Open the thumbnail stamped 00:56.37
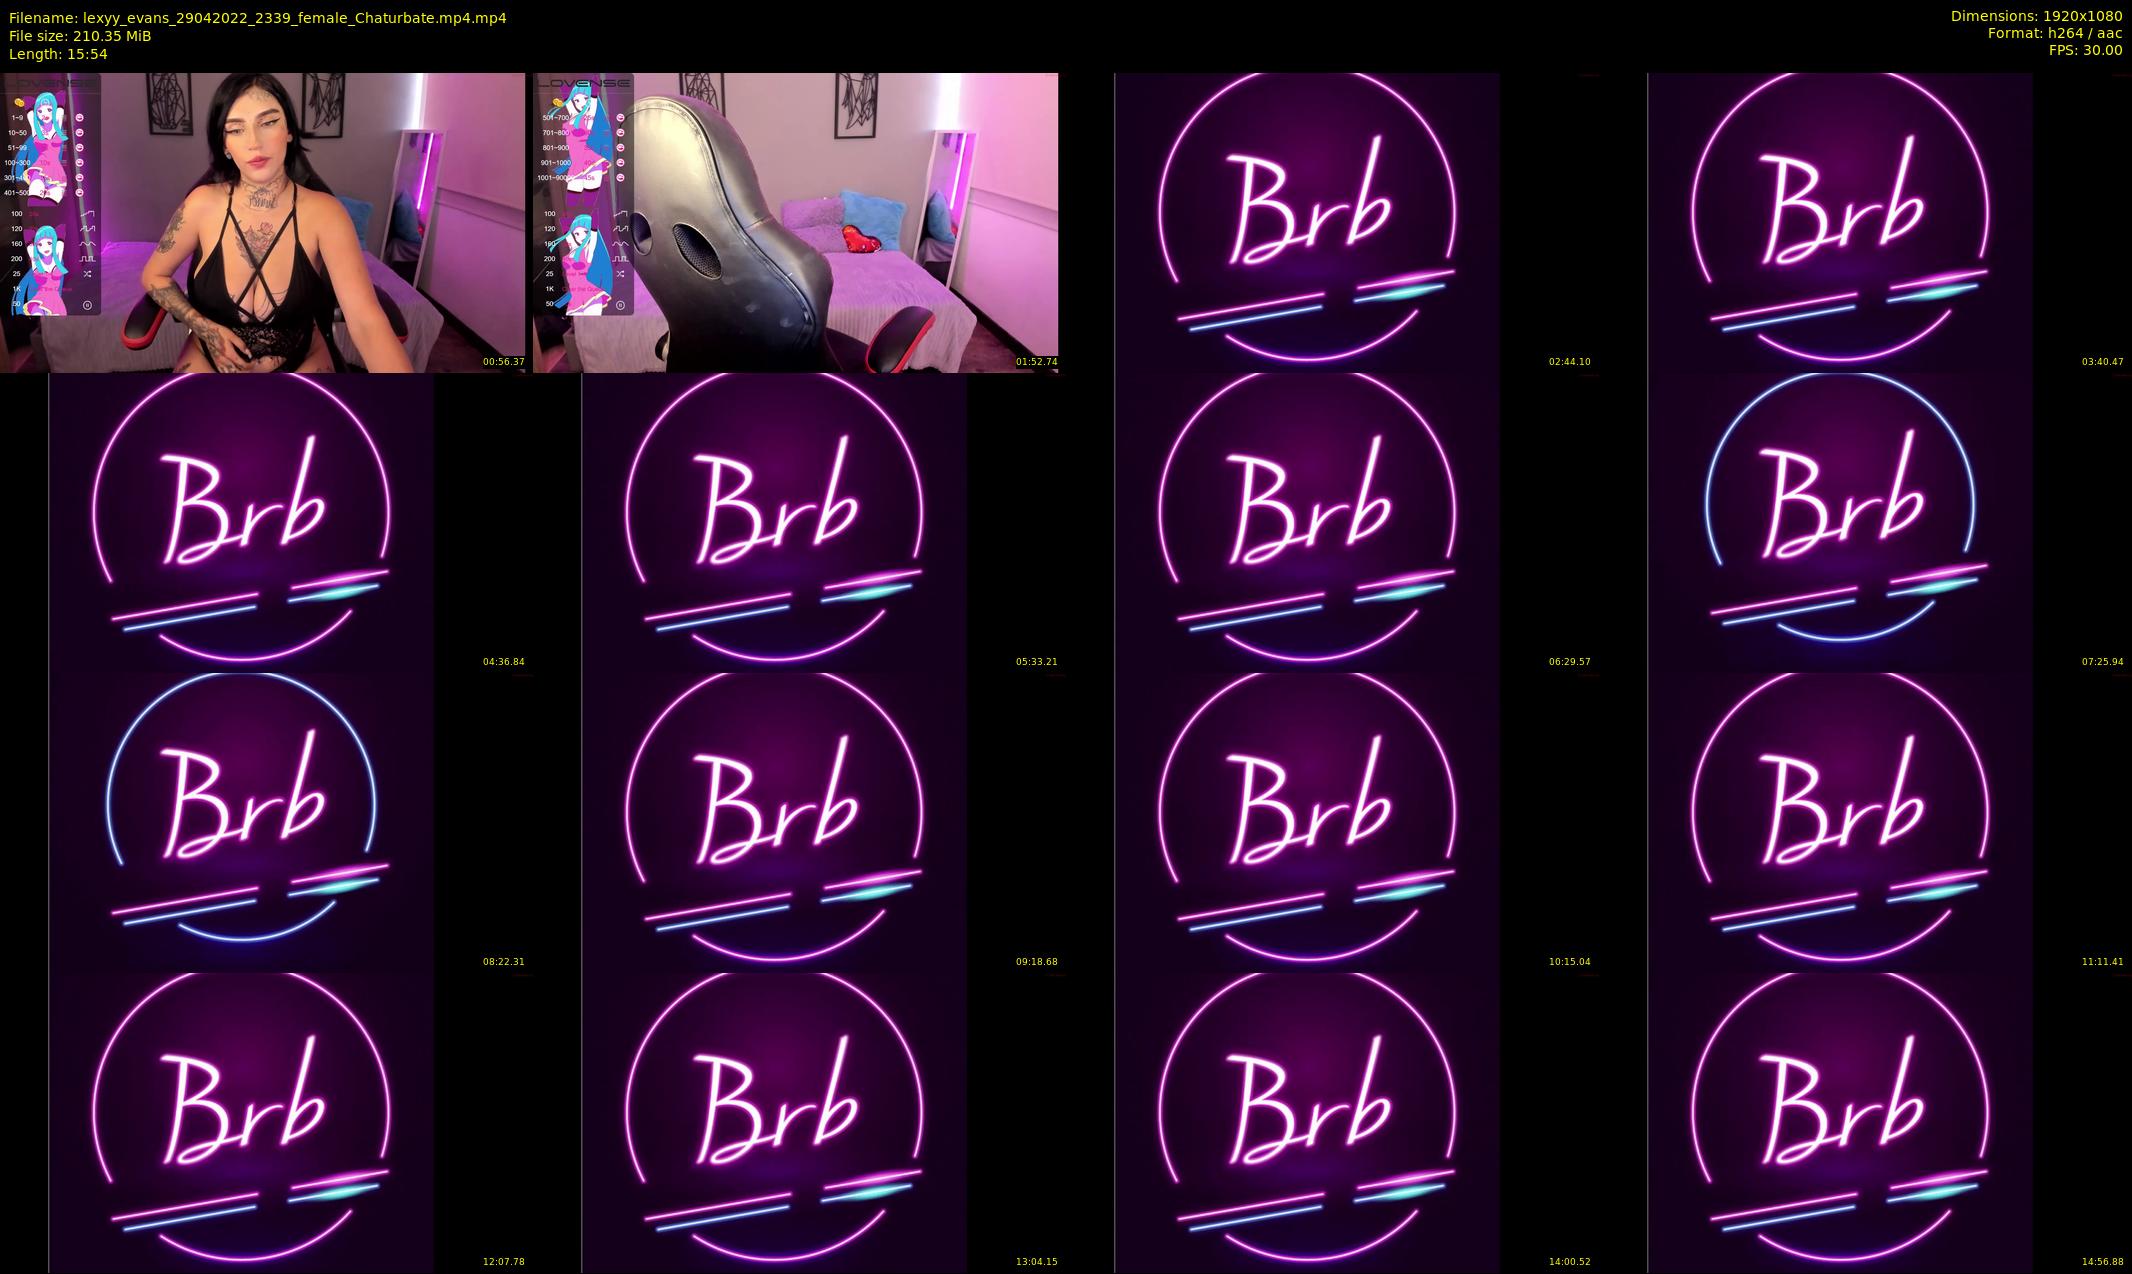Image resolution: width=2132 pixels, height=1274 pixels. click(262, 222)
